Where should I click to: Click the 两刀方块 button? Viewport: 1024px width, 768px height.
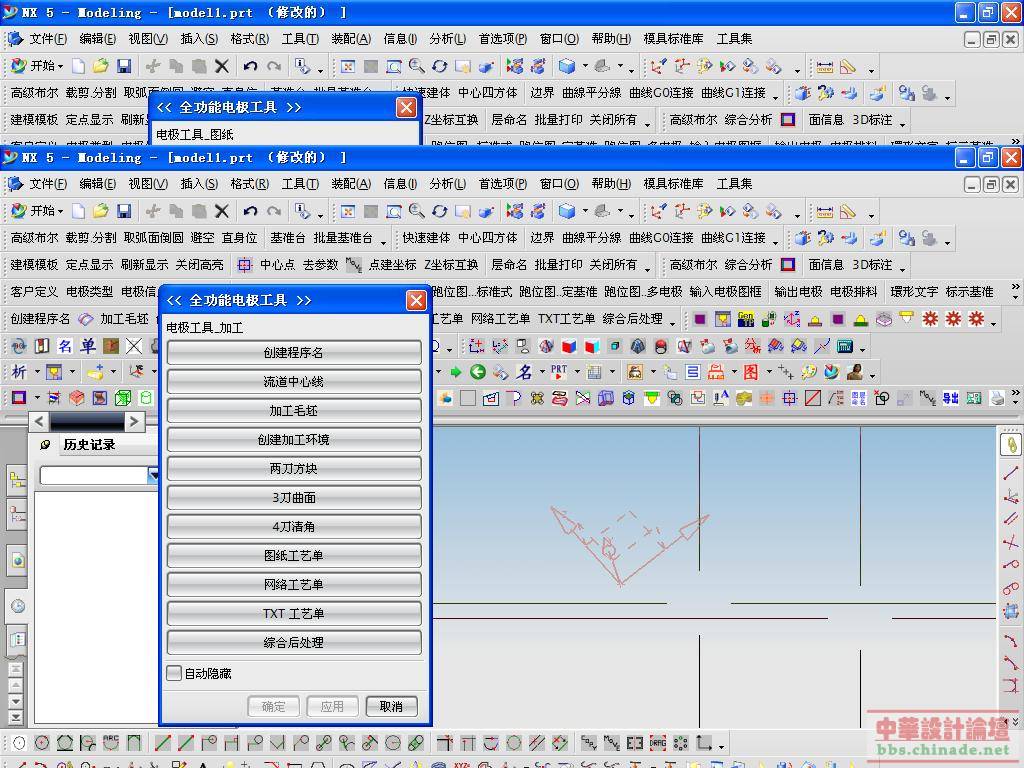pyautogui.click(x=294, y=468)
